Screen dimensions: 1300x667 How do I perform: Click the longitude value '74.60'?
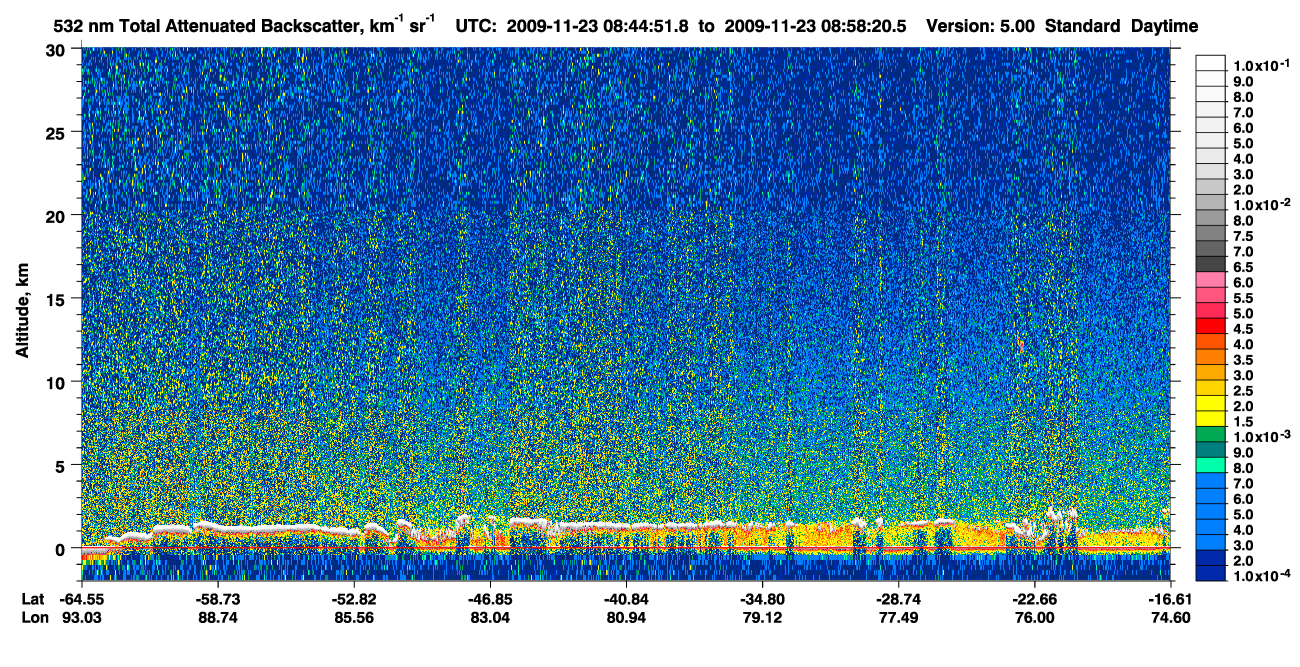1170,618
